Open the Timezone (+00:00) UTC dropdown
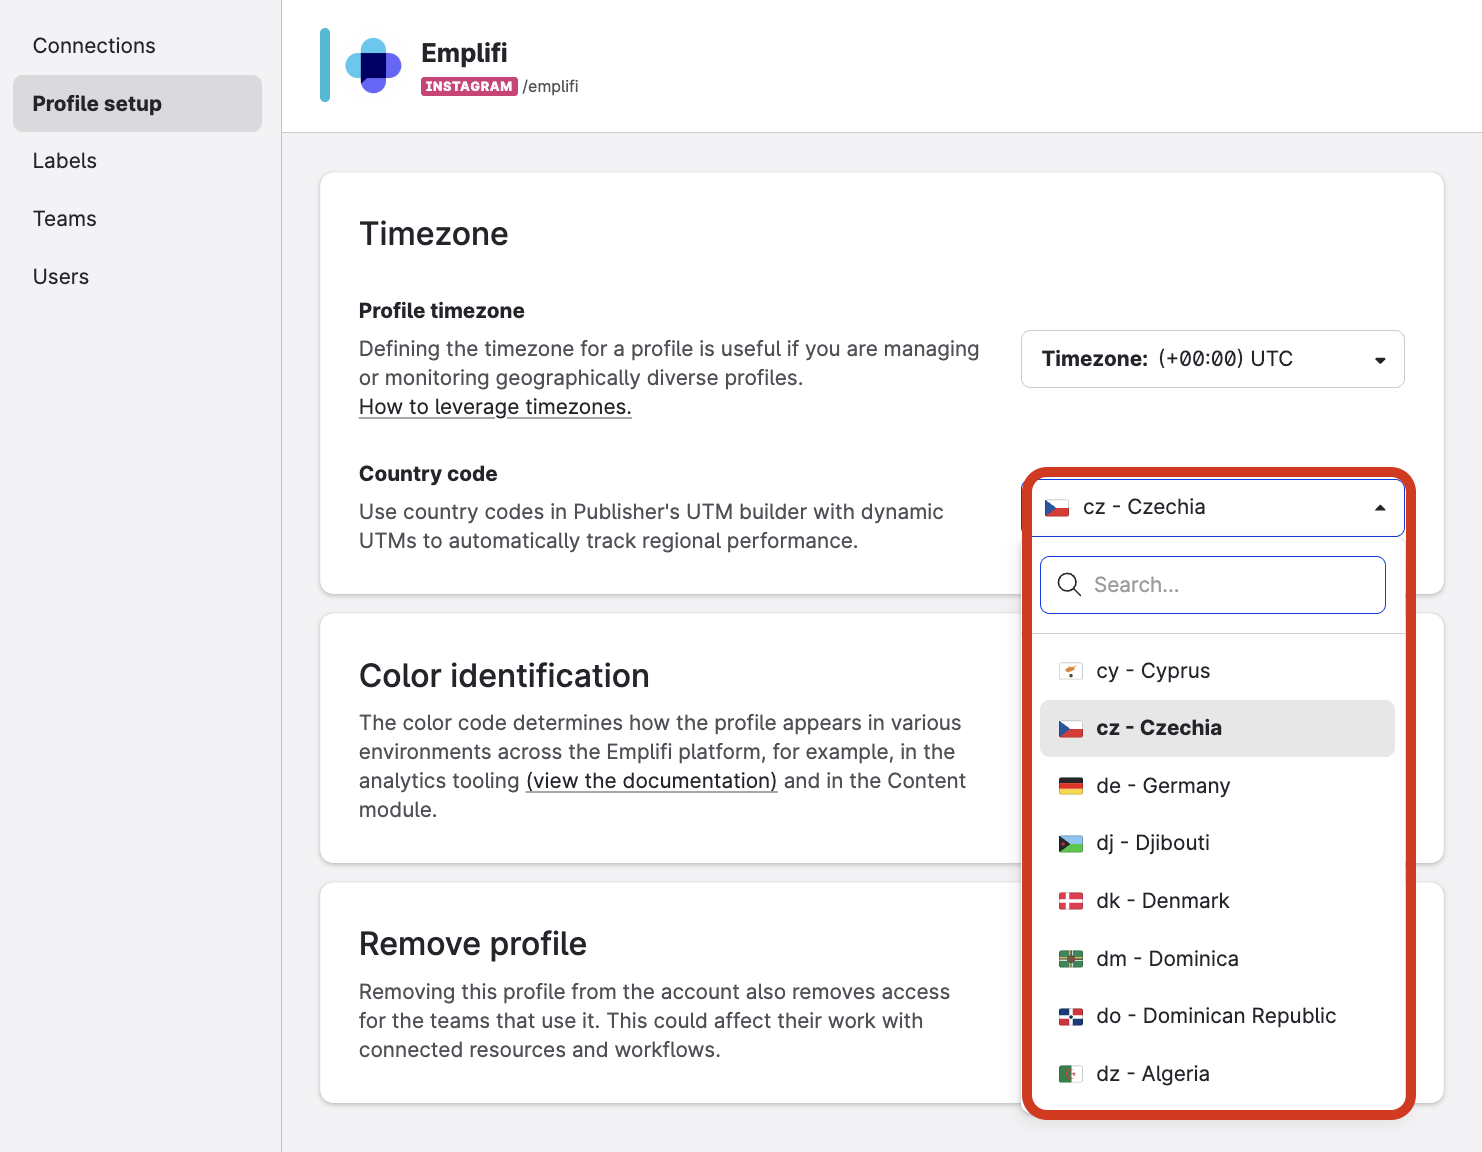The image size is (1482, 1152). [x=1212, y=359]
